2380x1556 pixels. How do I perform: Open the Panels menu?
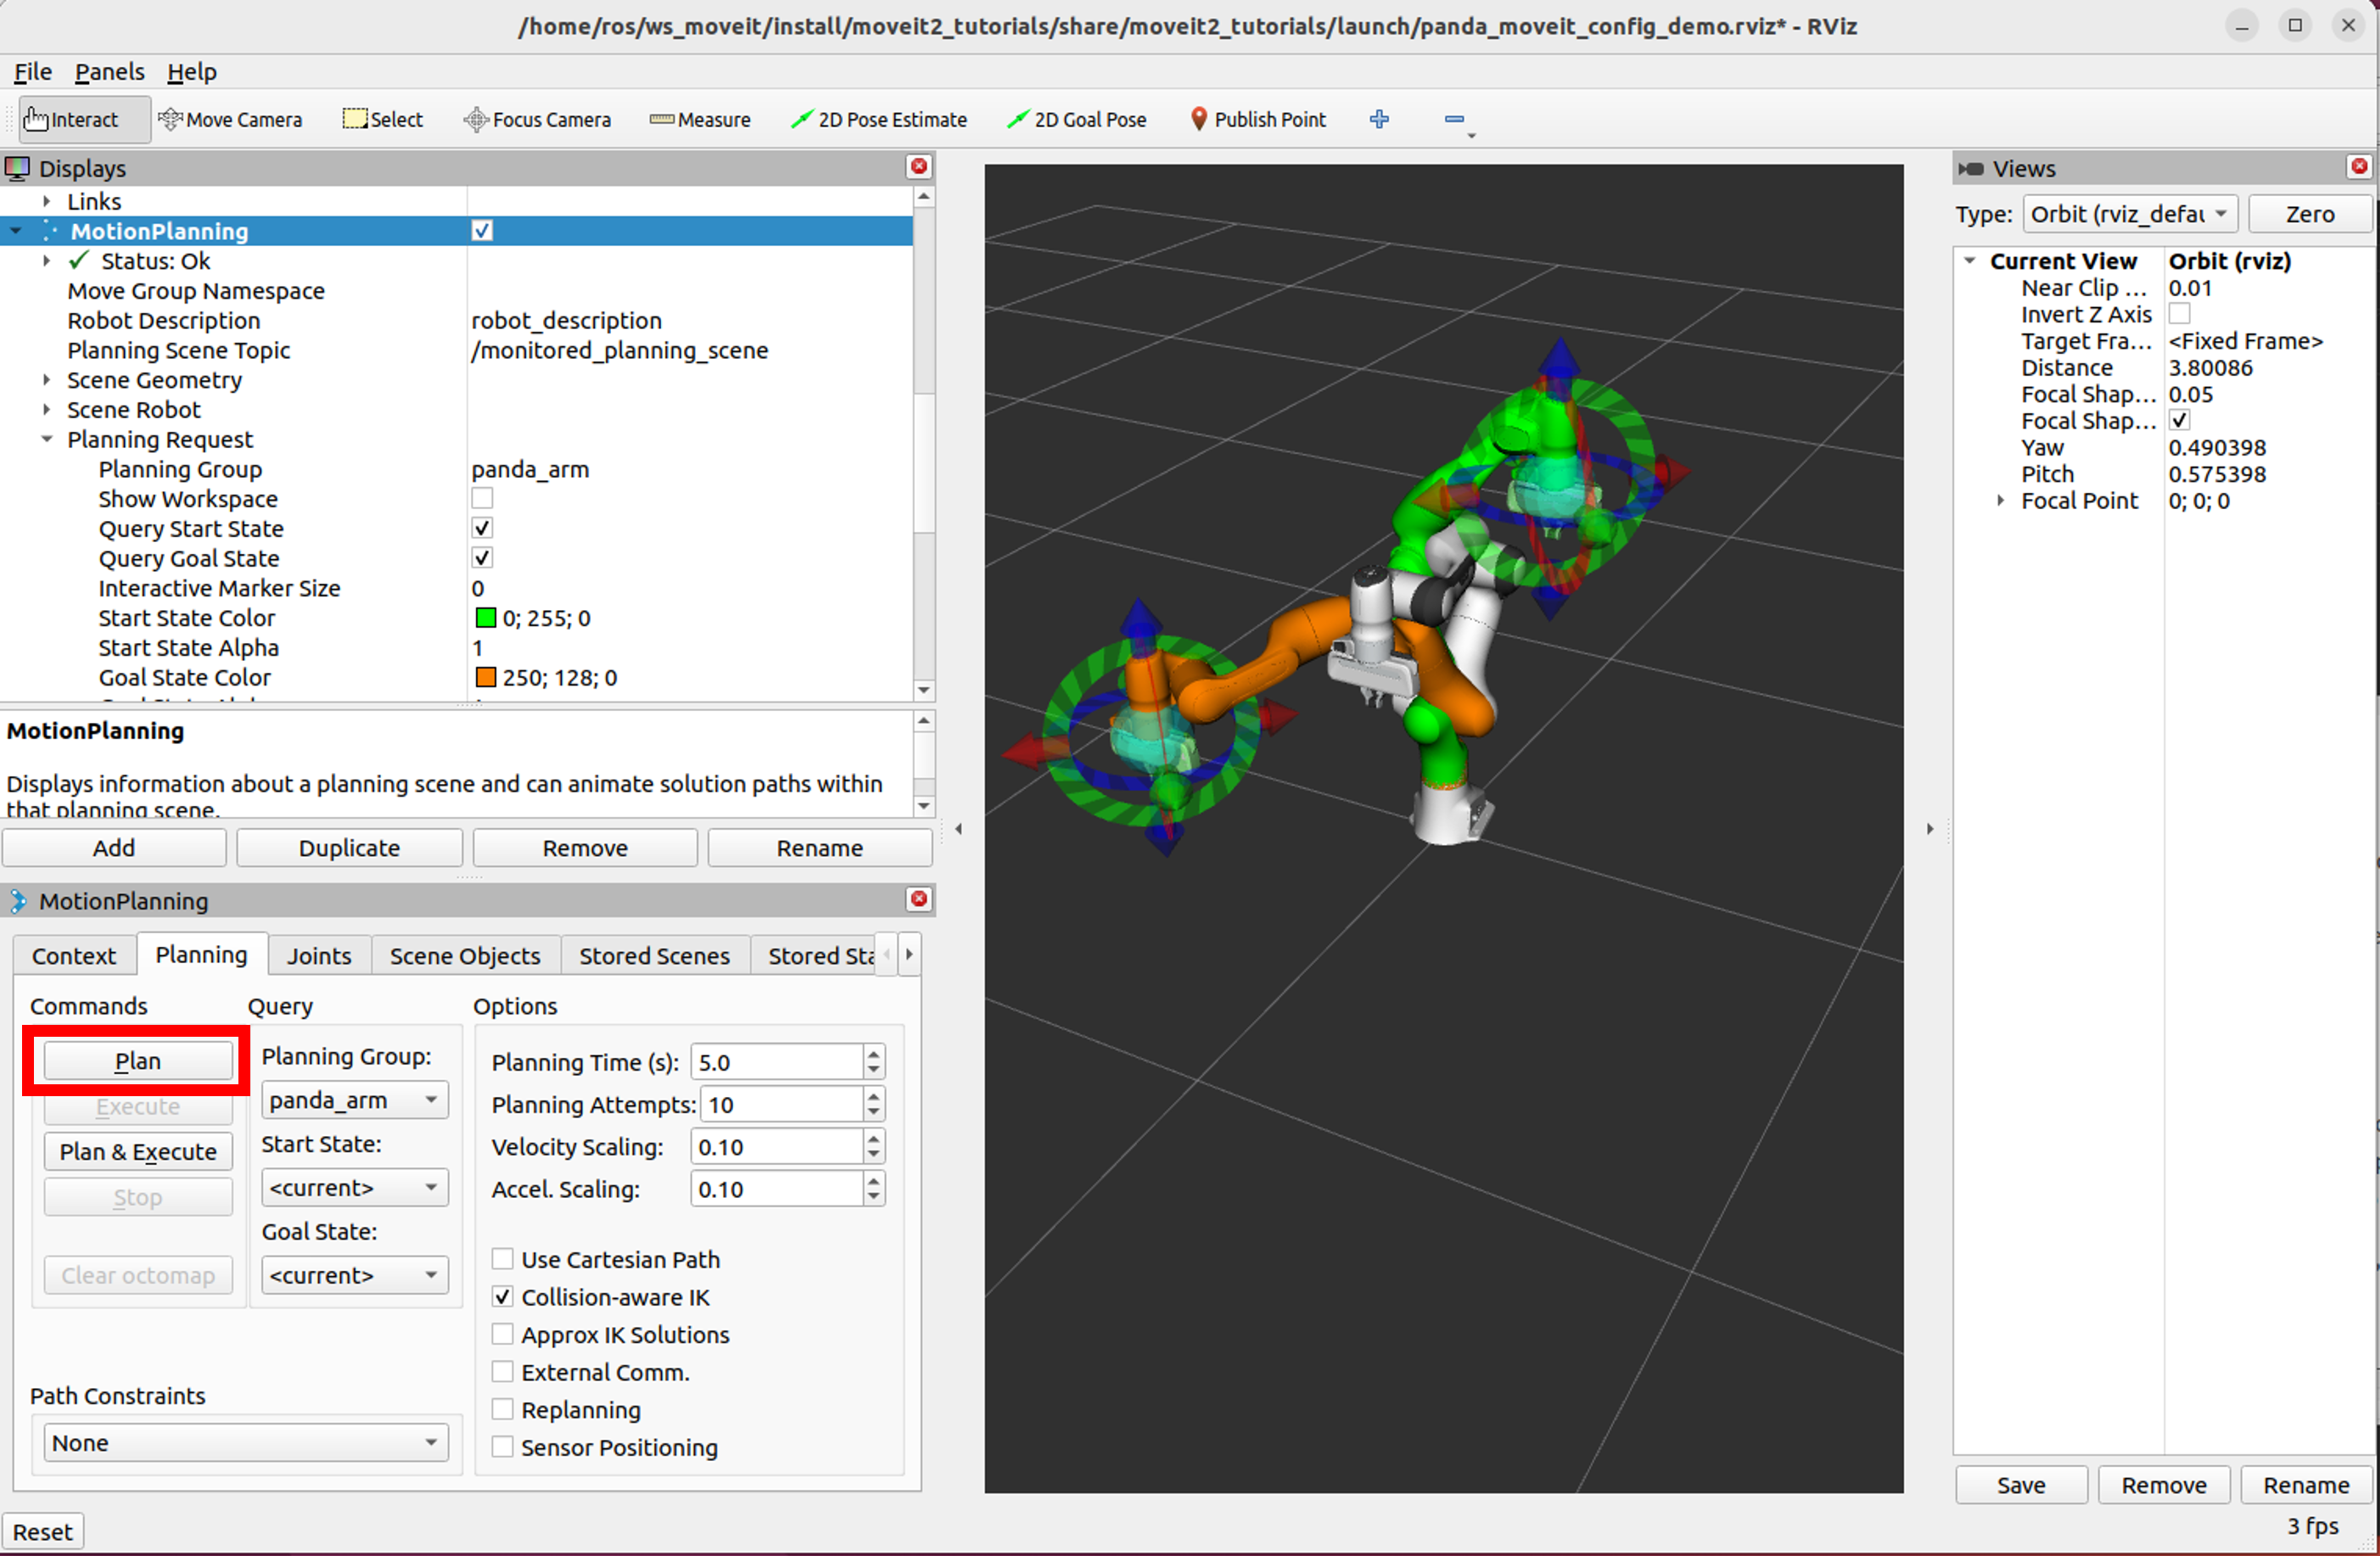pyautogui.click(x=109, y=72)
